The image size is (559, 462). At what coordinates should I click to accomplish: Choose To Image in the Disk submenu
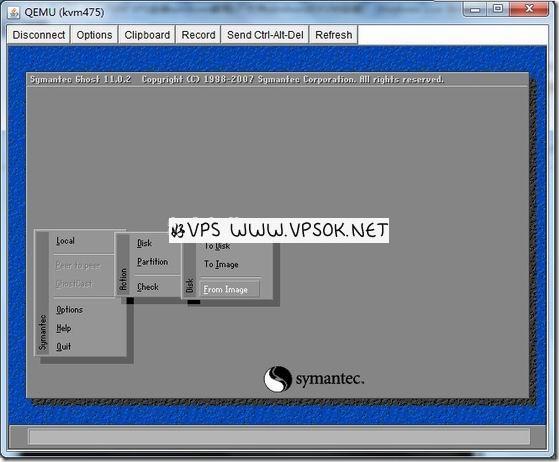point(221,264)
